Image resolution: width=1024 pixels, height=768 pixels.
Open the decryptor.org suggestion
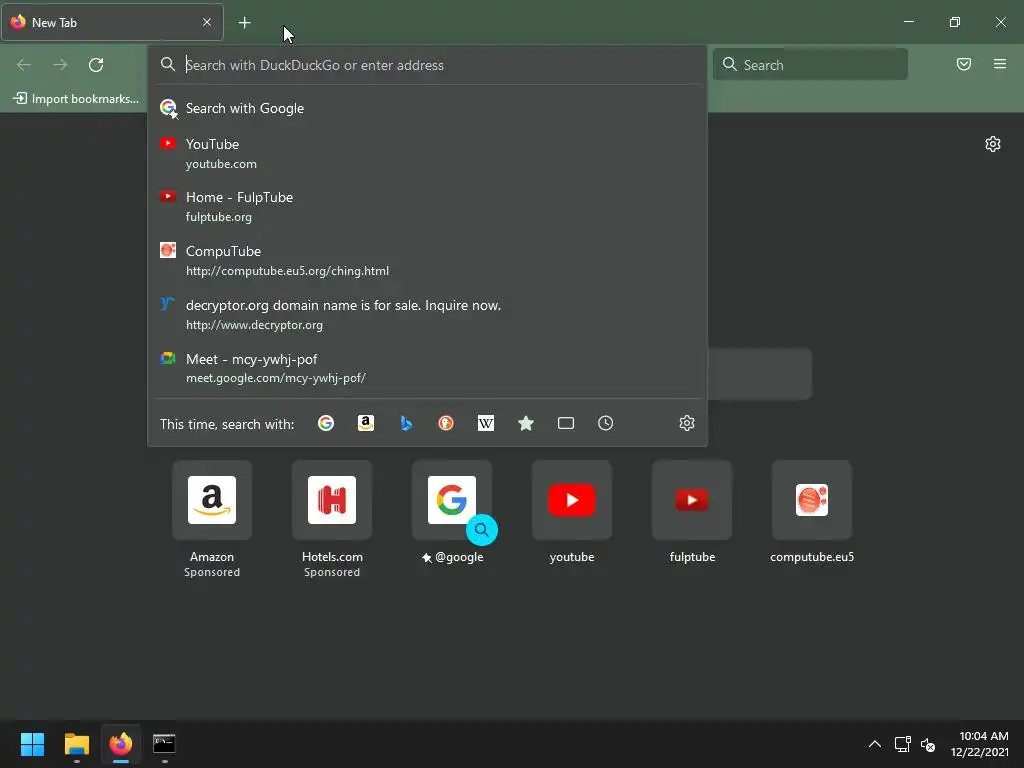point(428,314)
